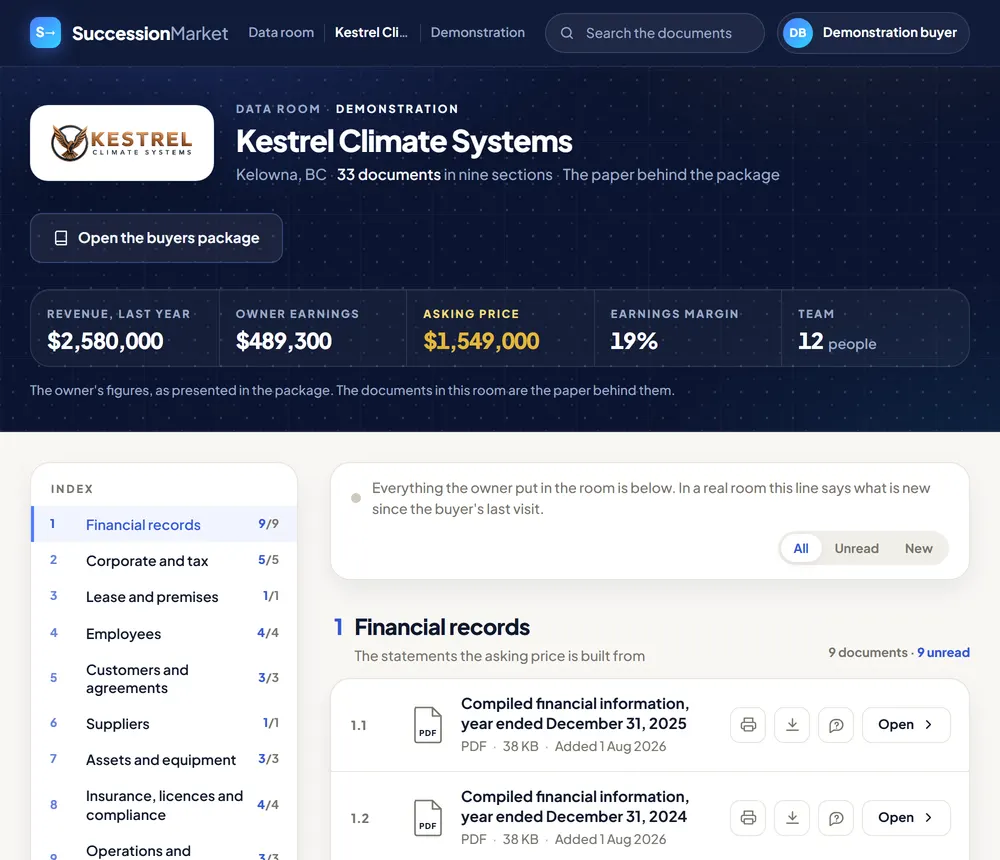Screen dimensions: 1000x860
Task: Open the Demonstration buyer account menu
Action: (873, 33)
